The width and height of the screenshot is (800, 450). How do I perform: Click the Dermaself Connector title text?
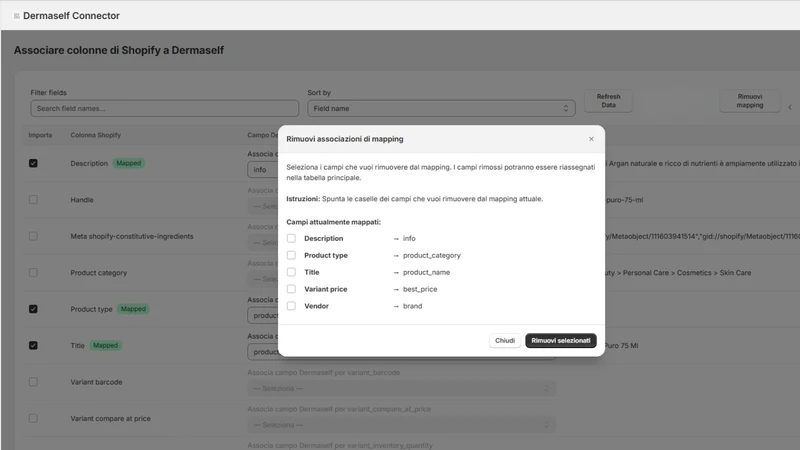coord(71,16)
